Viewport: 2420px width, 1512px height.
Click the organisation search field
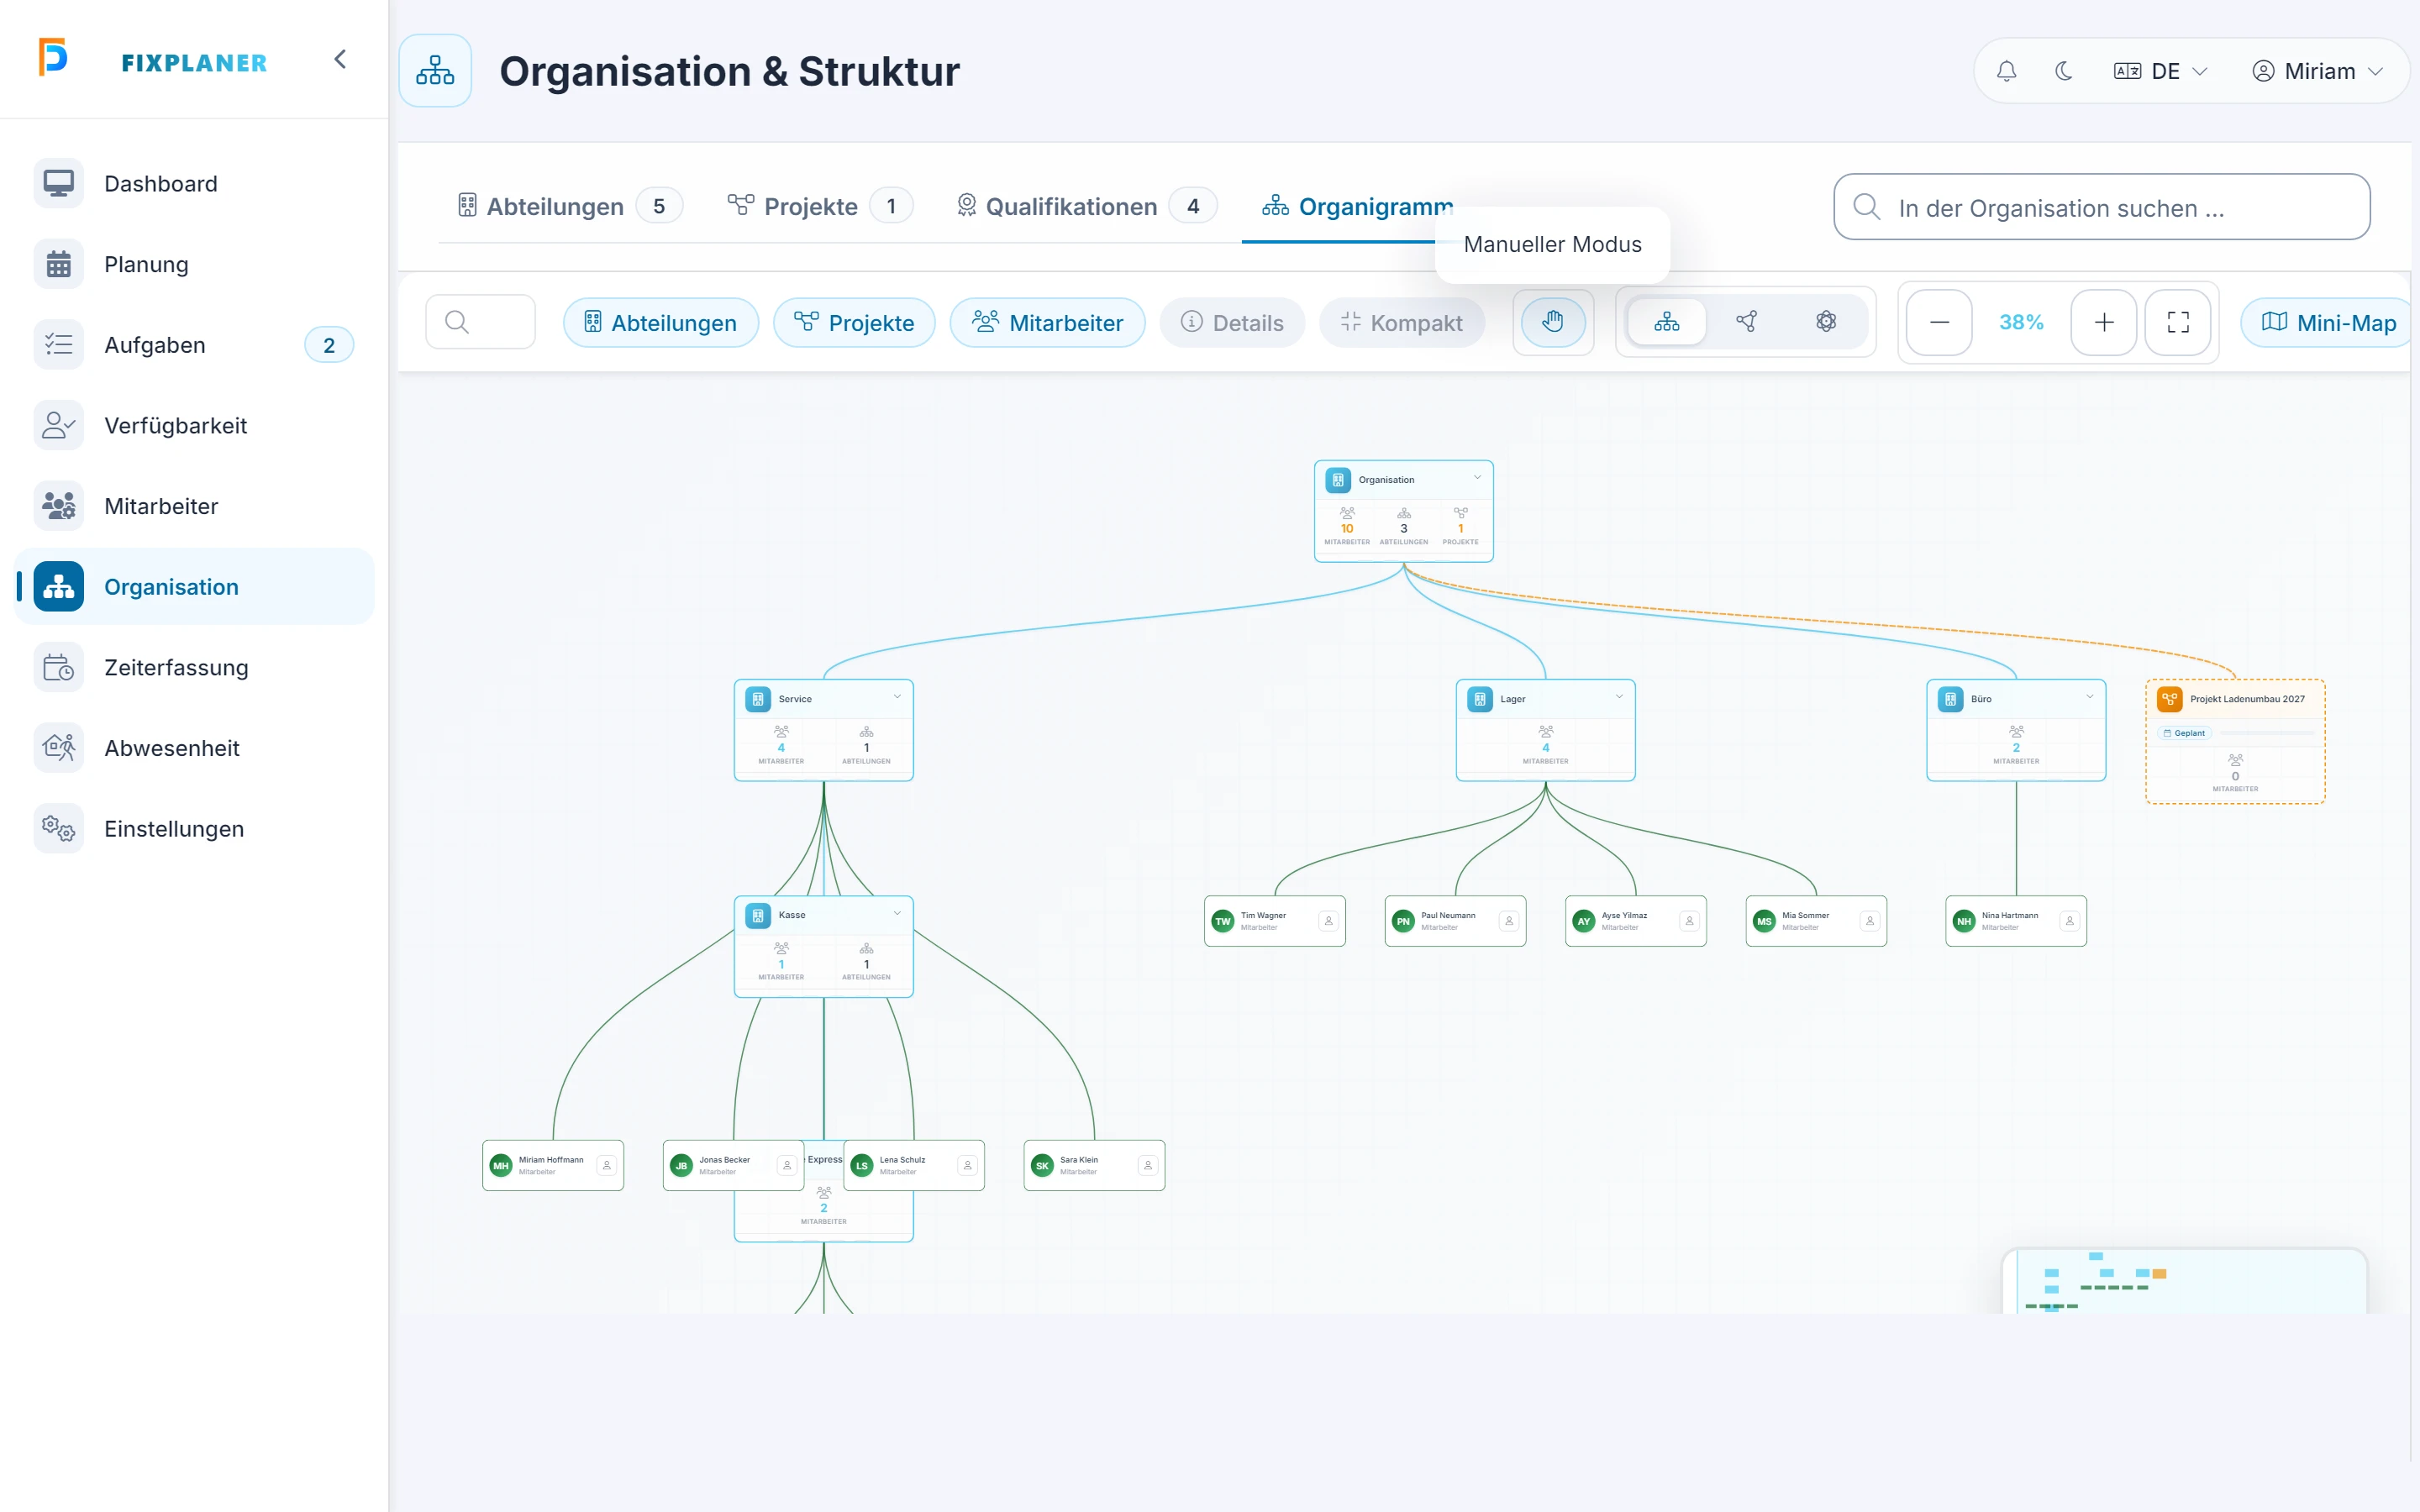click(2101, 207)
